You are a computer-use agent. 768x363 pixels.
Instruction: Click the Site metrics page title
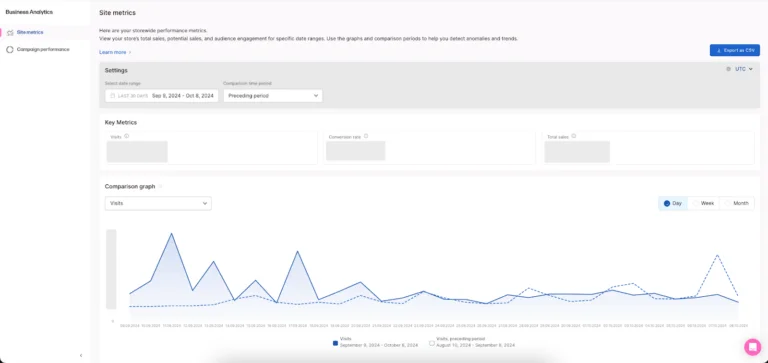(x=118, y=13)
